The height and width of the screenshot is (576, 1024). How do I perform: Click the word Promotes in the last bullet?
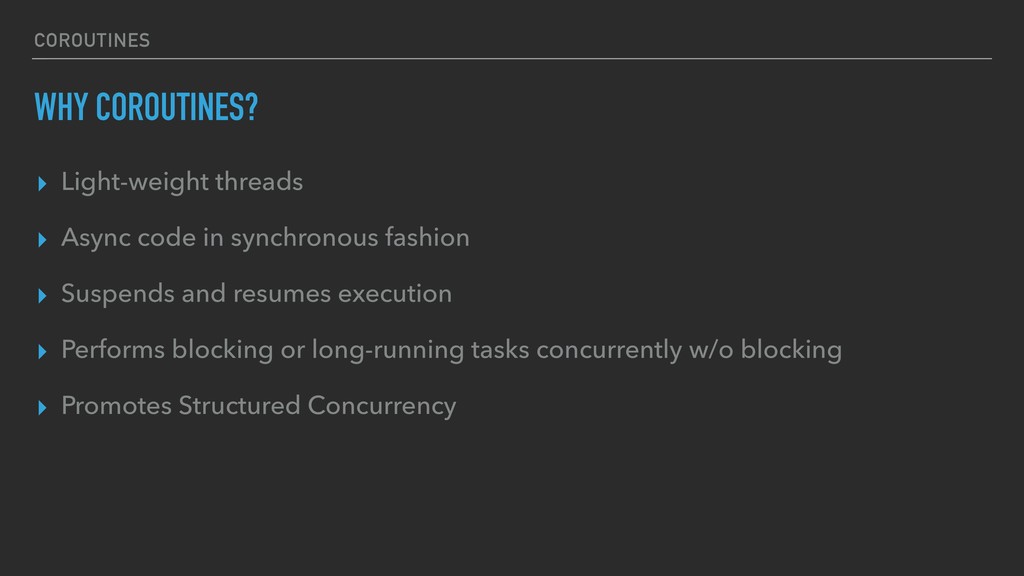[x=116, y=406]
